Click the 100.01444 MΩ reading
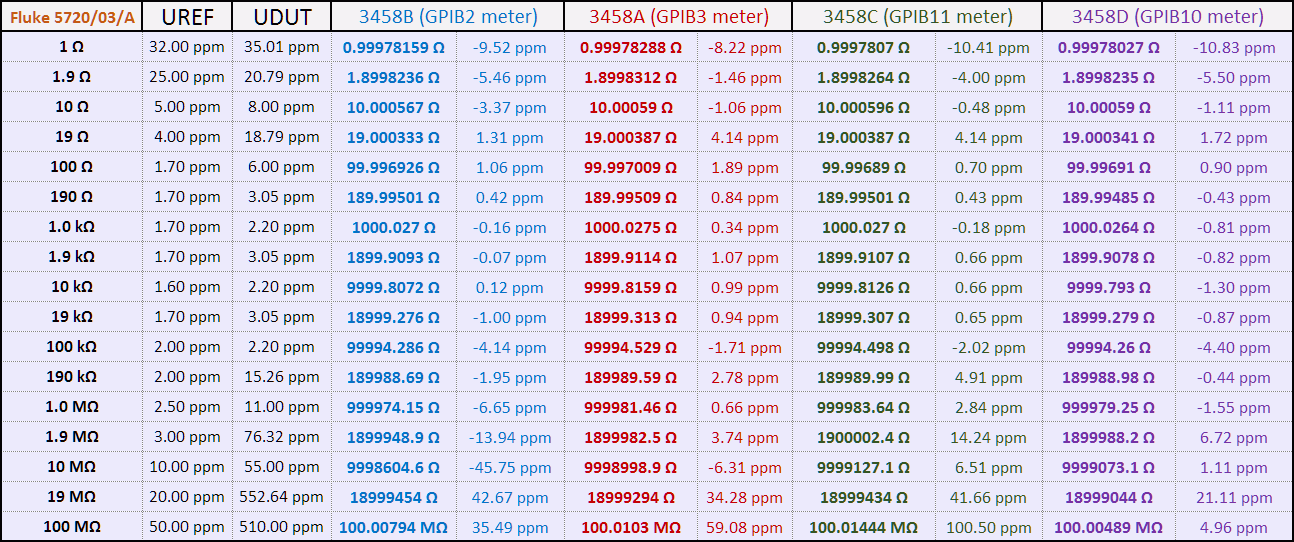 (863, 528)
